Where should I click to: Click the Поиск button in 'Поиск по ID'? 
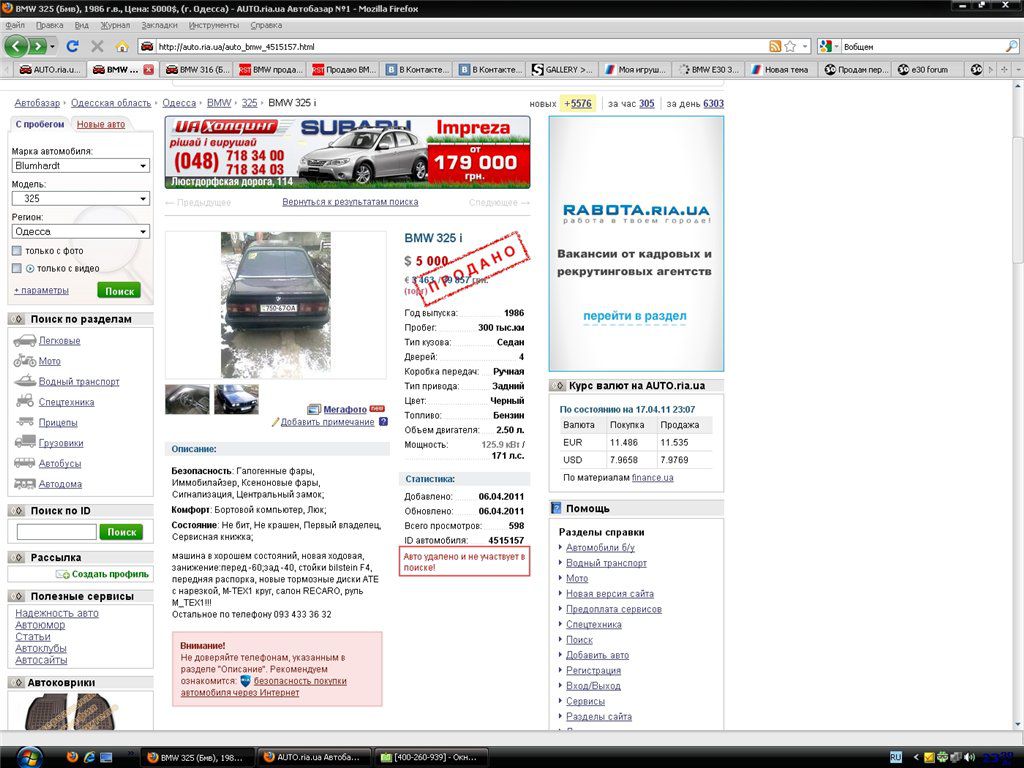coord(121,532)
